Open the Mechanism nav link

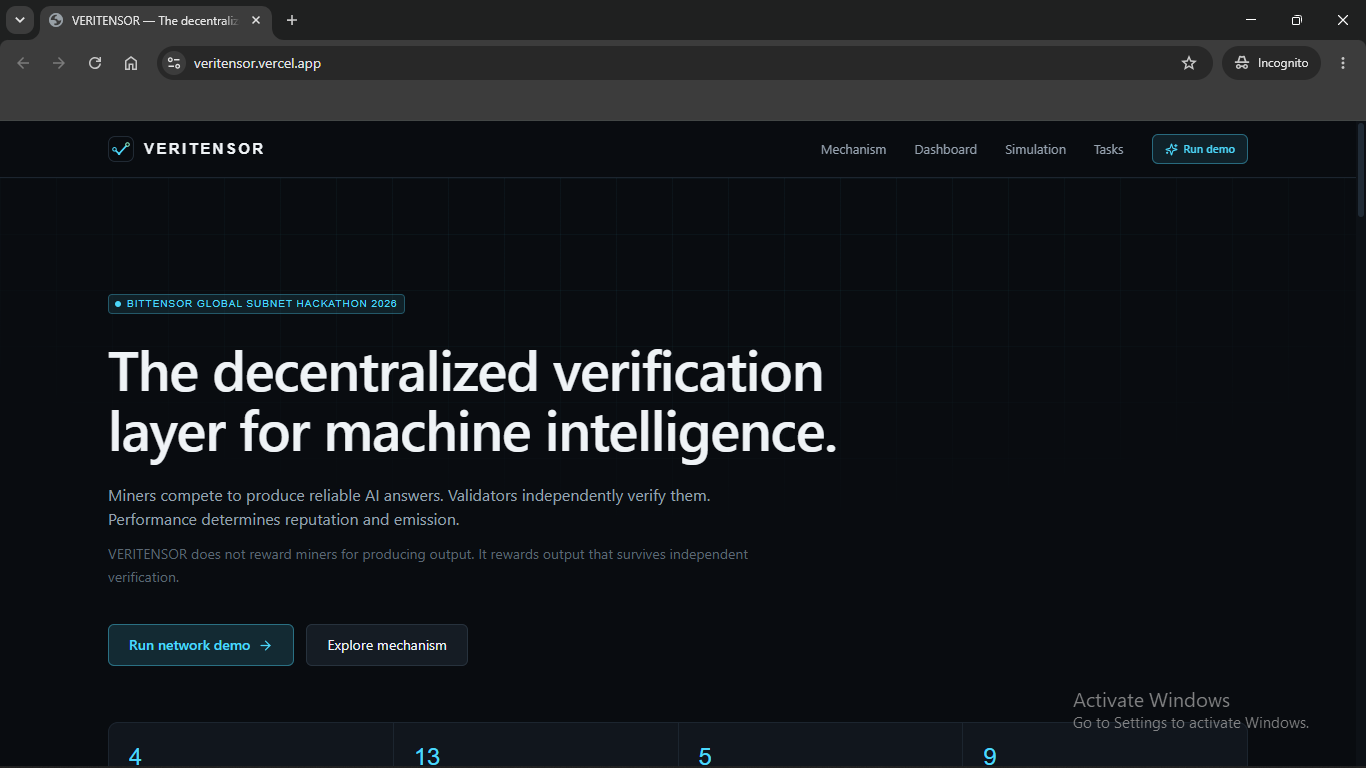coord(853,150)
